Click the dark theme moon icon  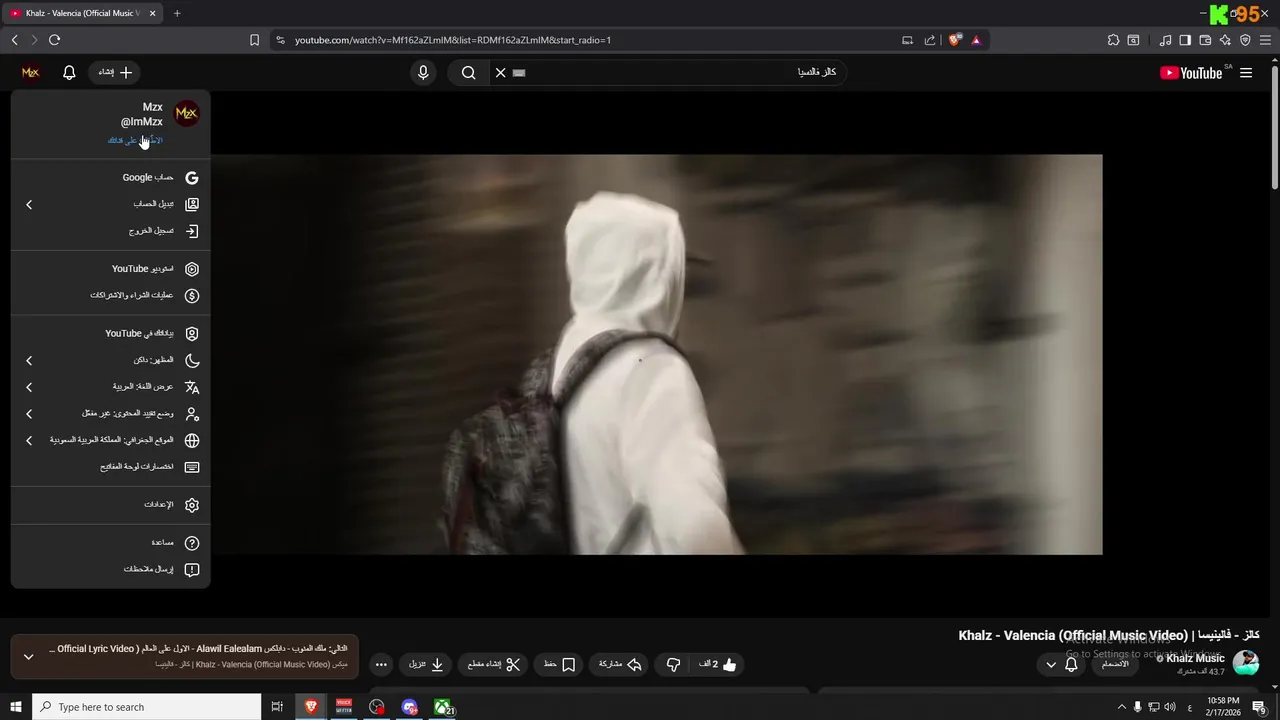(x=192, y=360)
